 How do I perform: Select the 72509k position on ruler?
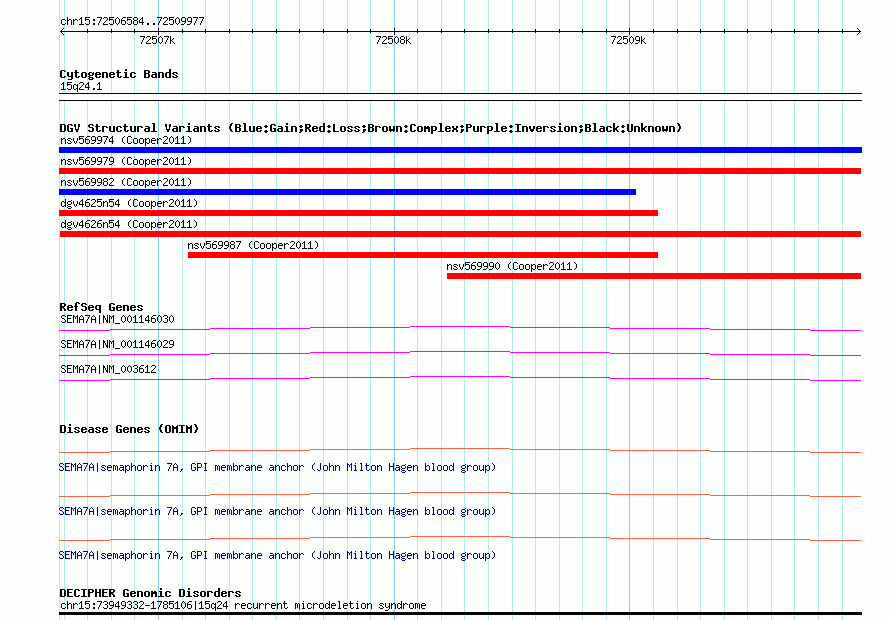coord(628,41)
